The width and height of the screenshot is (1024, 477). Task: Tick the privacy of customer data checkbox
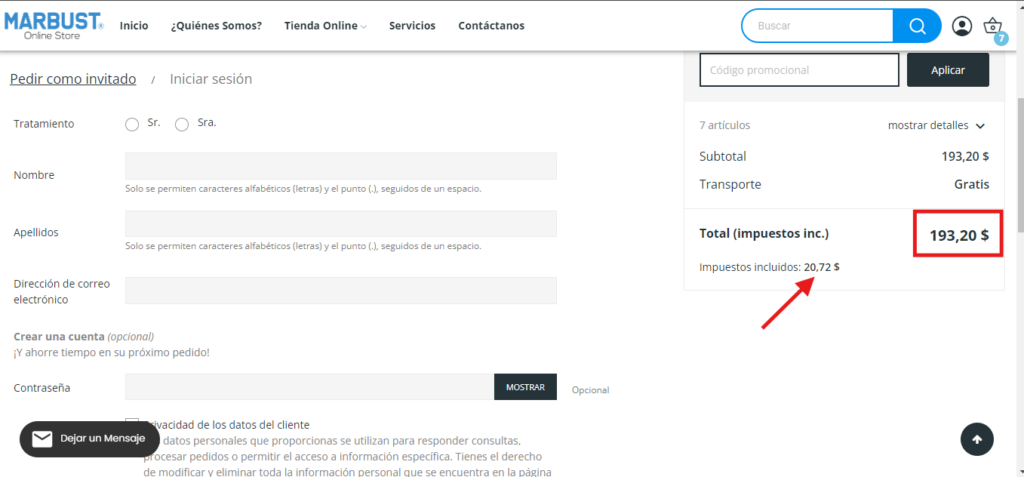pyautogui.click(x=132, y=423)
